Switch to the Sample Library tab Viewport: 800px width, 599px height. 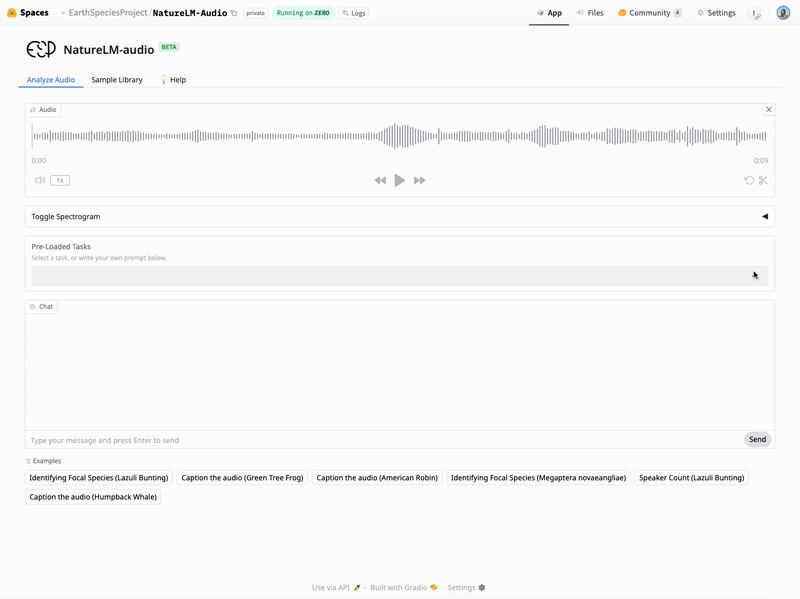[116, 79]
